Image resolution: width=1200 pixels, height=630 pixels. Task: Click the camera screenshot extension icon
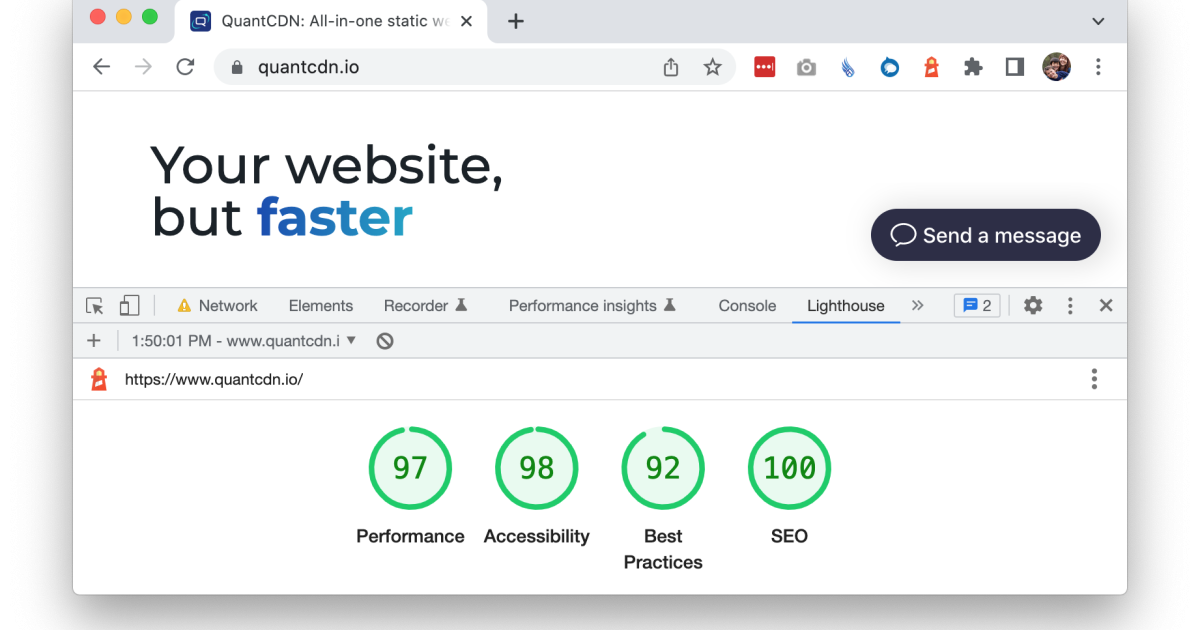(x=806, y=67)
